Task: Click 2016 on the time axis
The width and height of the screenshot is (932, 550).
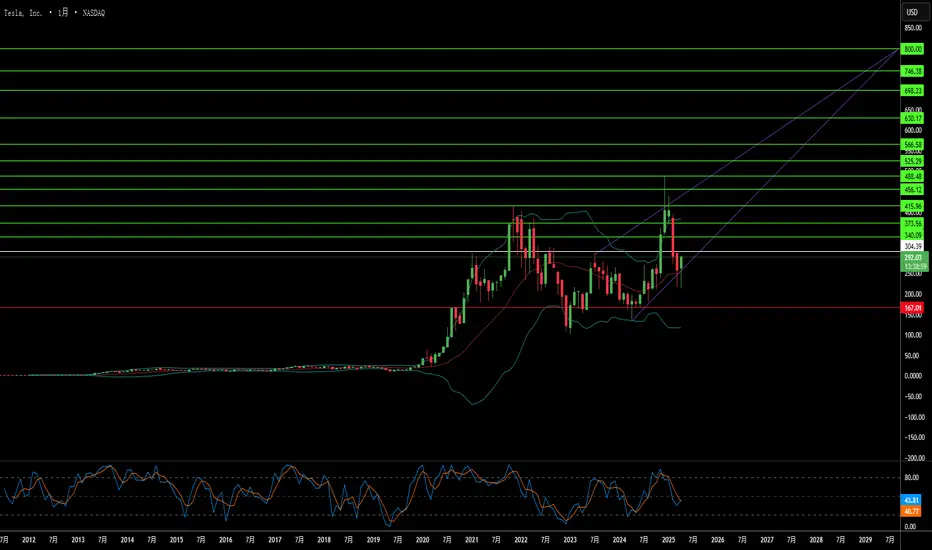Action: point(225,540)
